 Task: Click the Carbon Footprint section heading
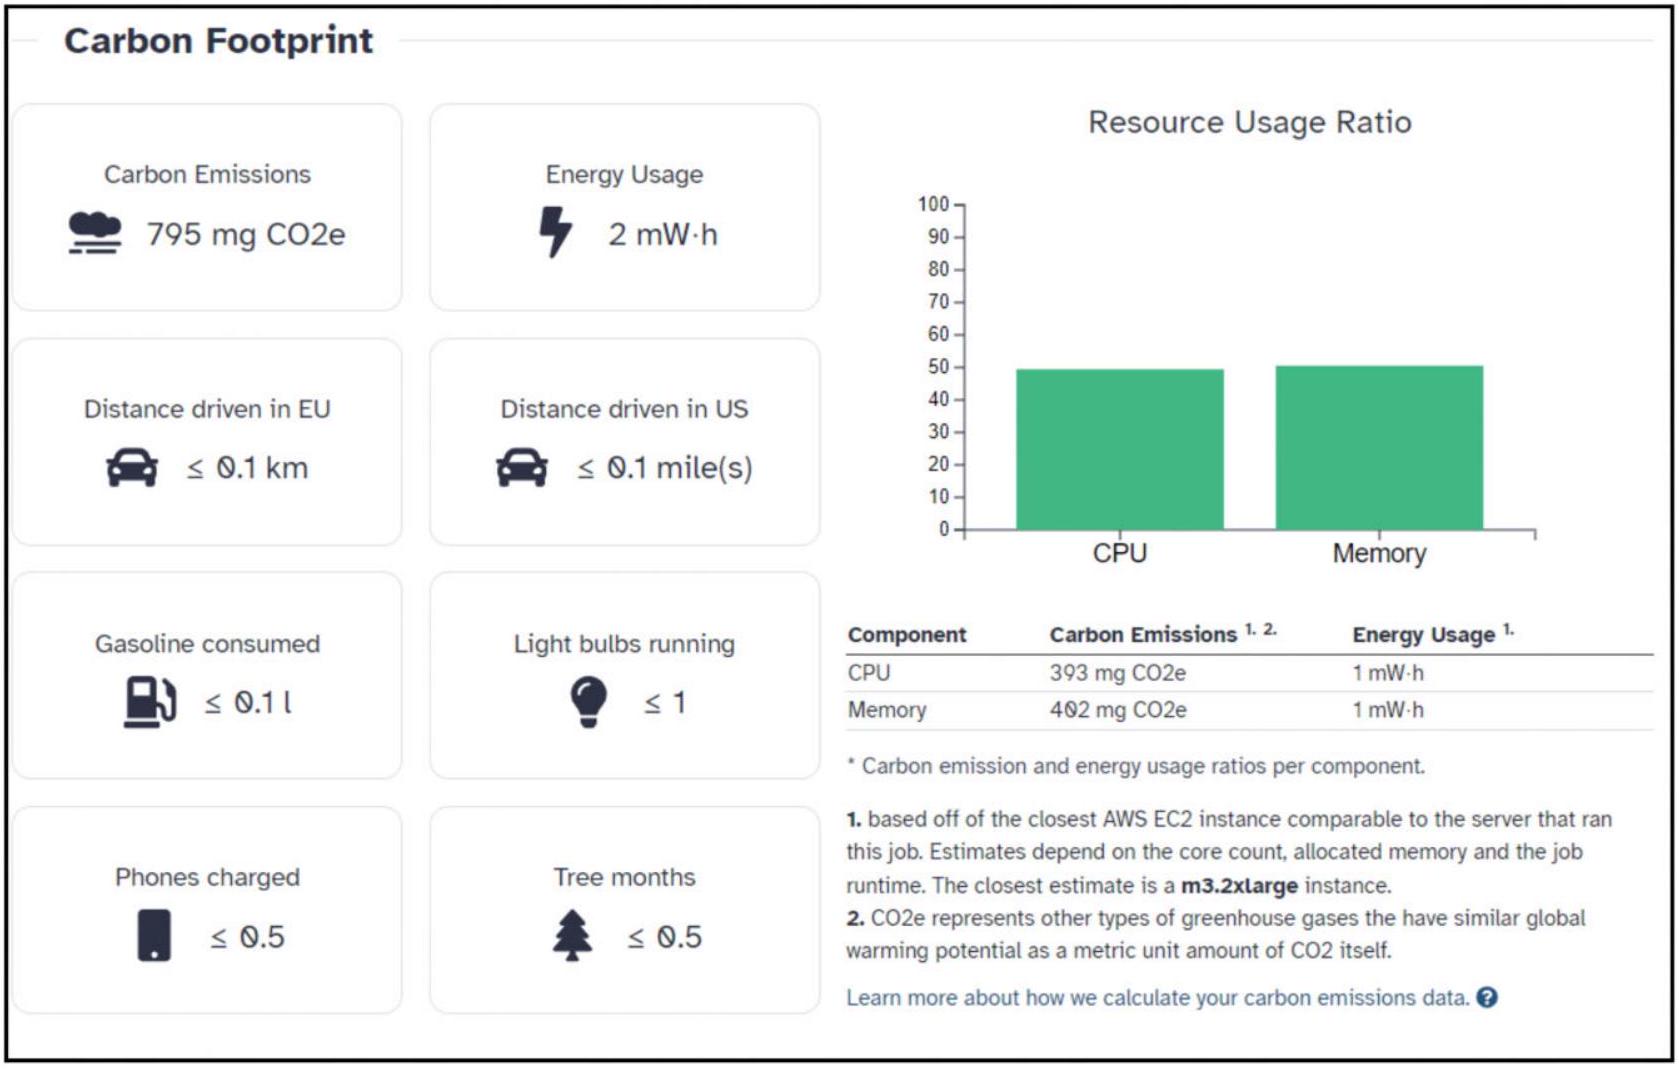218,41
